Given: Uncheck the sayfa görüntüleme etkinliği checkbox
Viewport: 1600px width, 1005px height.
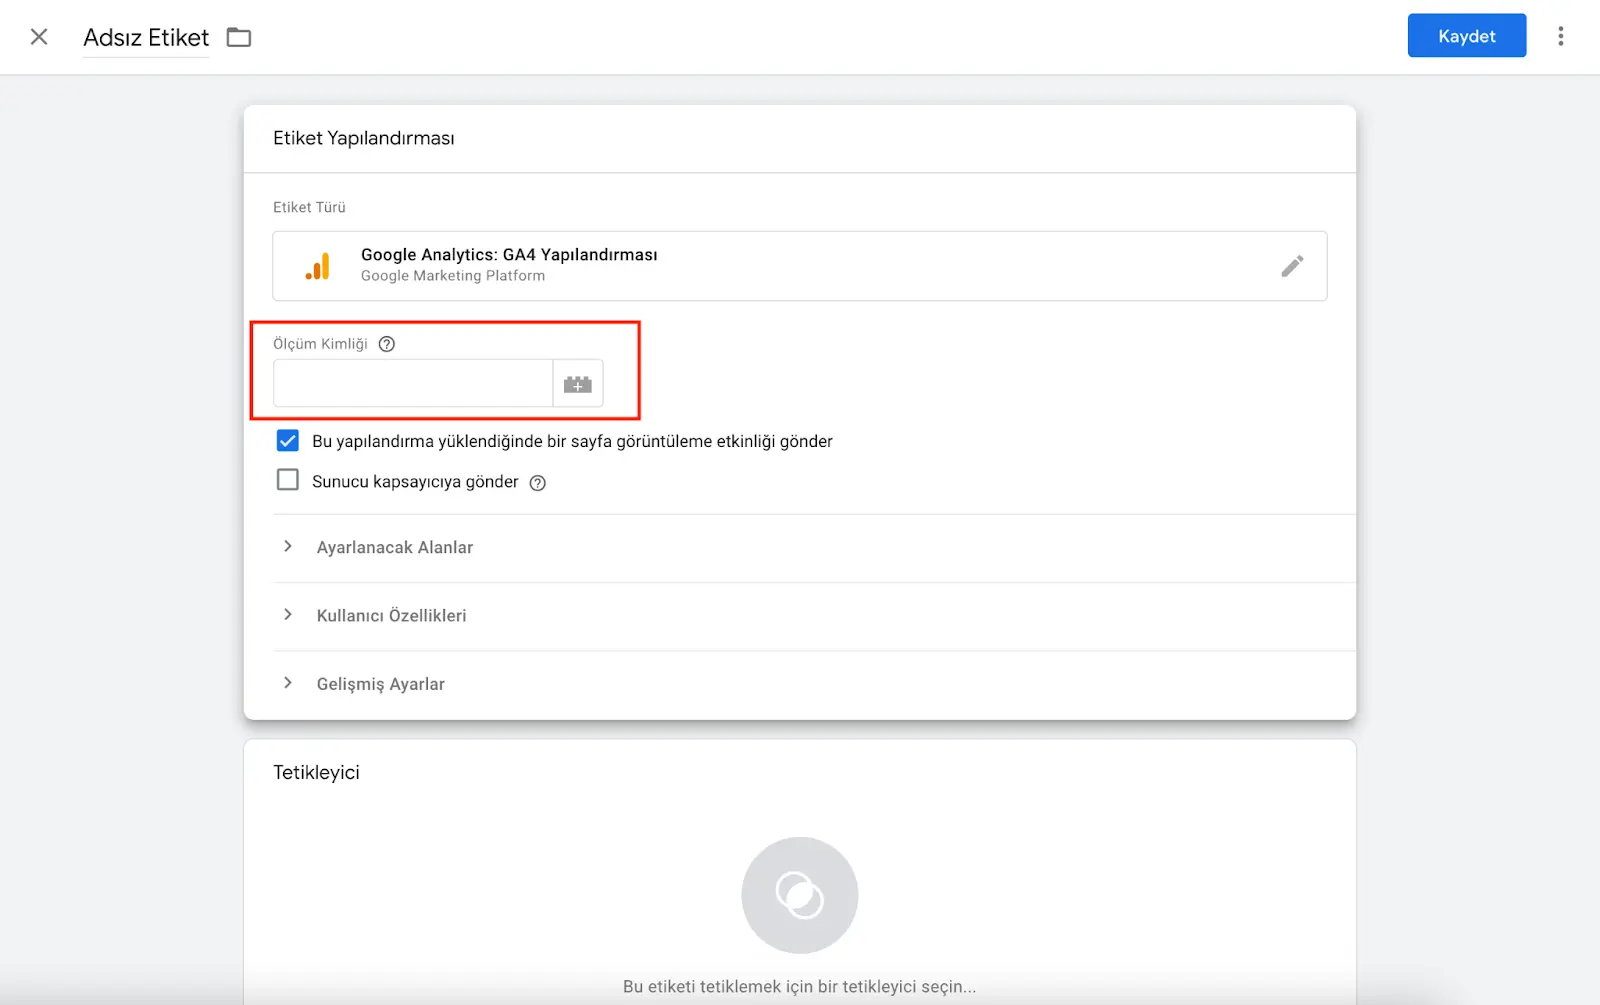Looking at the screenshot, I should (287, 440).
